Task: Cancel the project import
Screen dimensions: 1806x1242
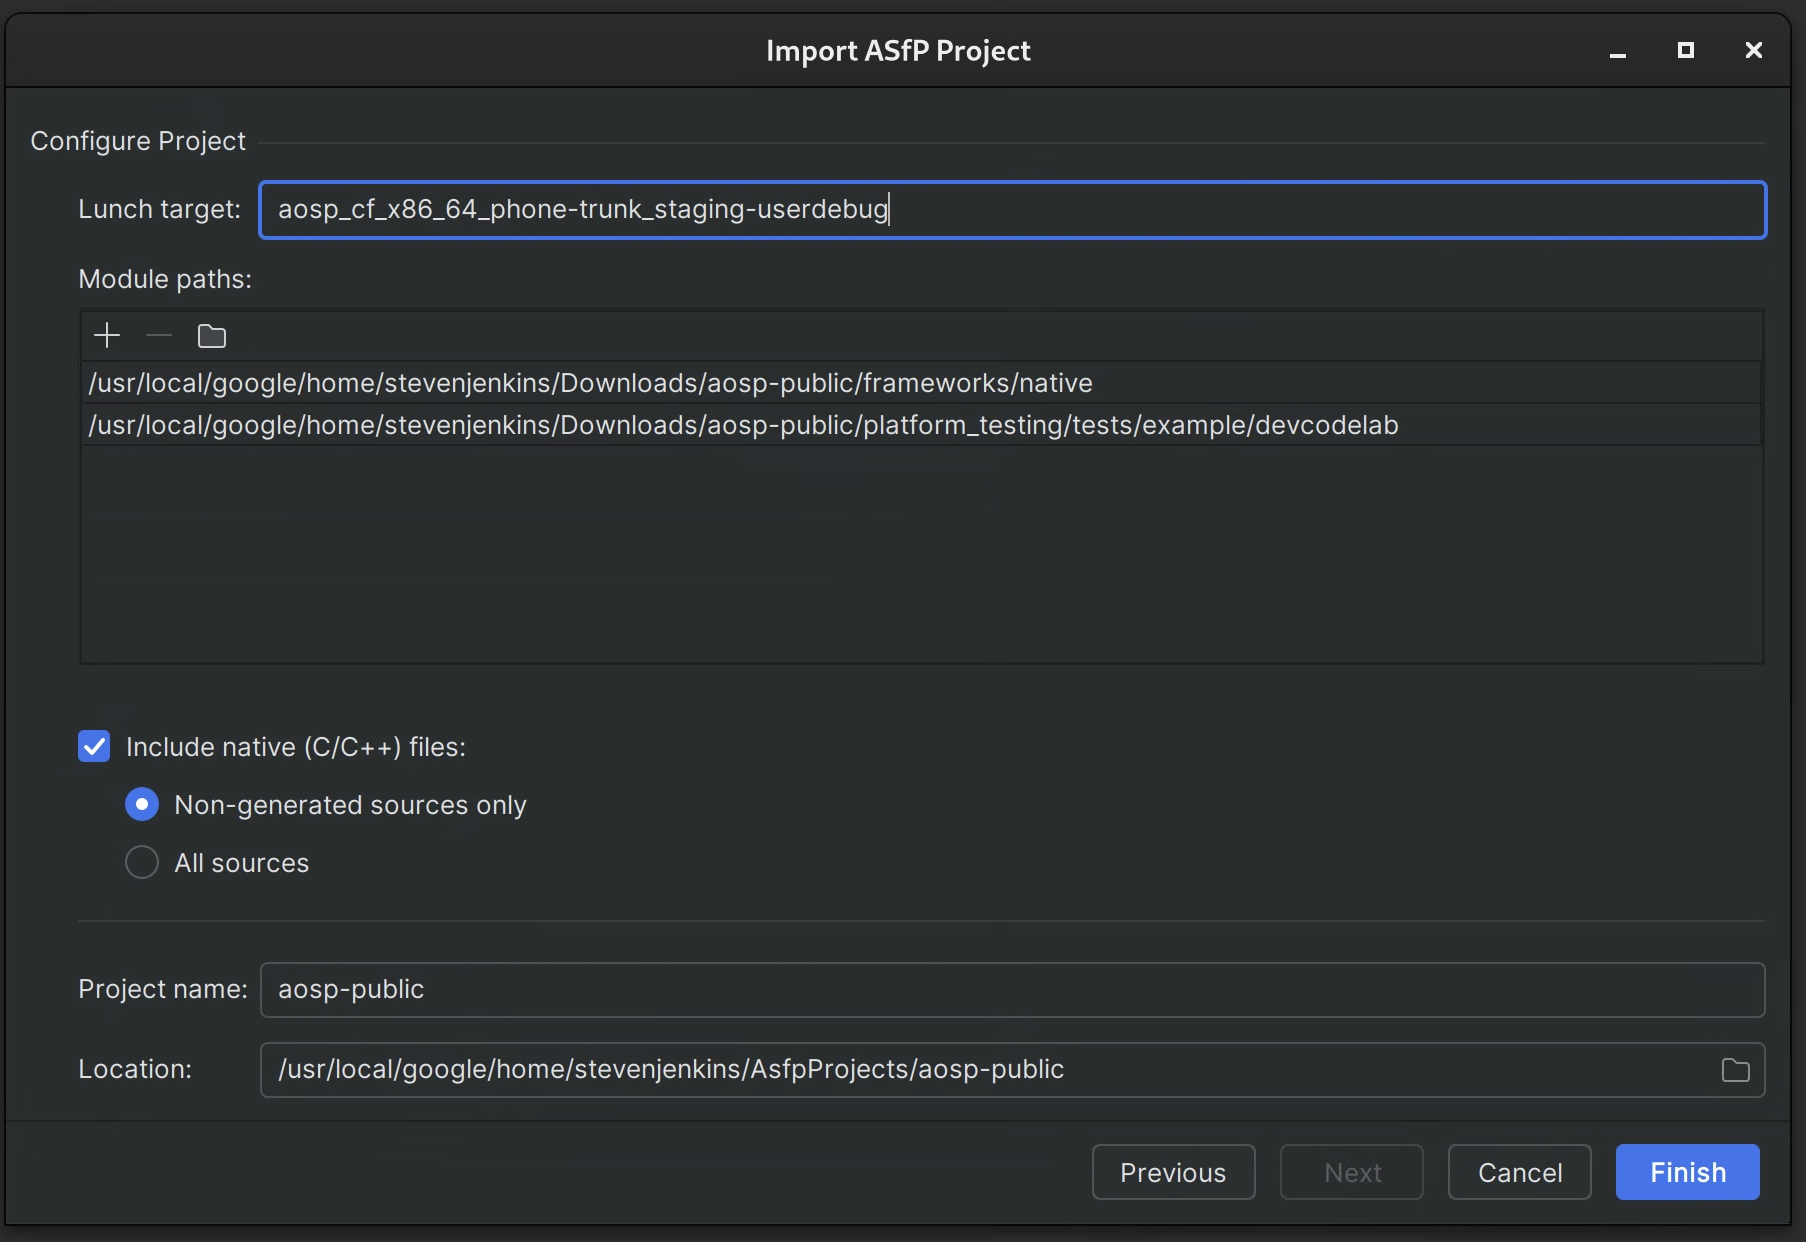Action: point(1519,1172)
